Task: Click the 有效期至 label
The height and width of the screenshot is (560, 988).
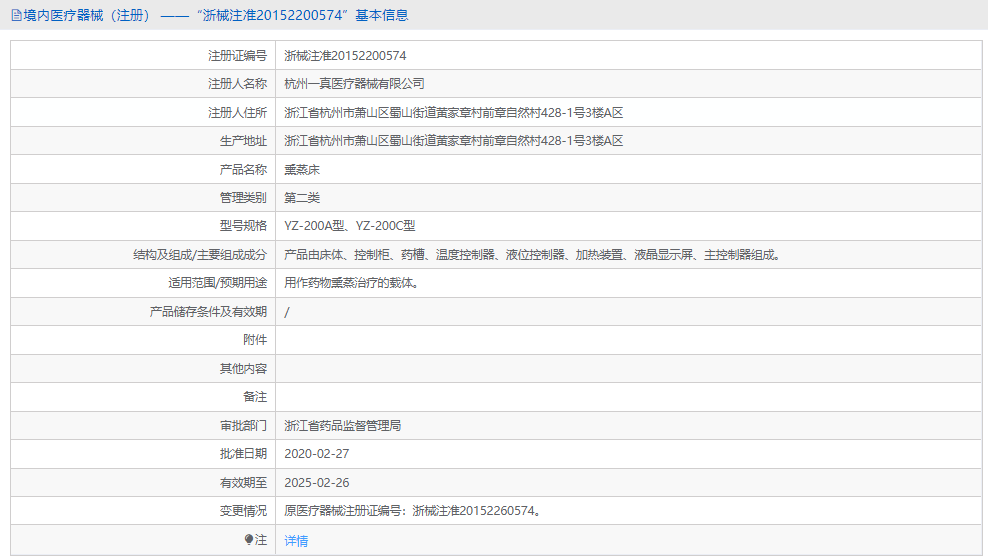Action: point(243,483)
